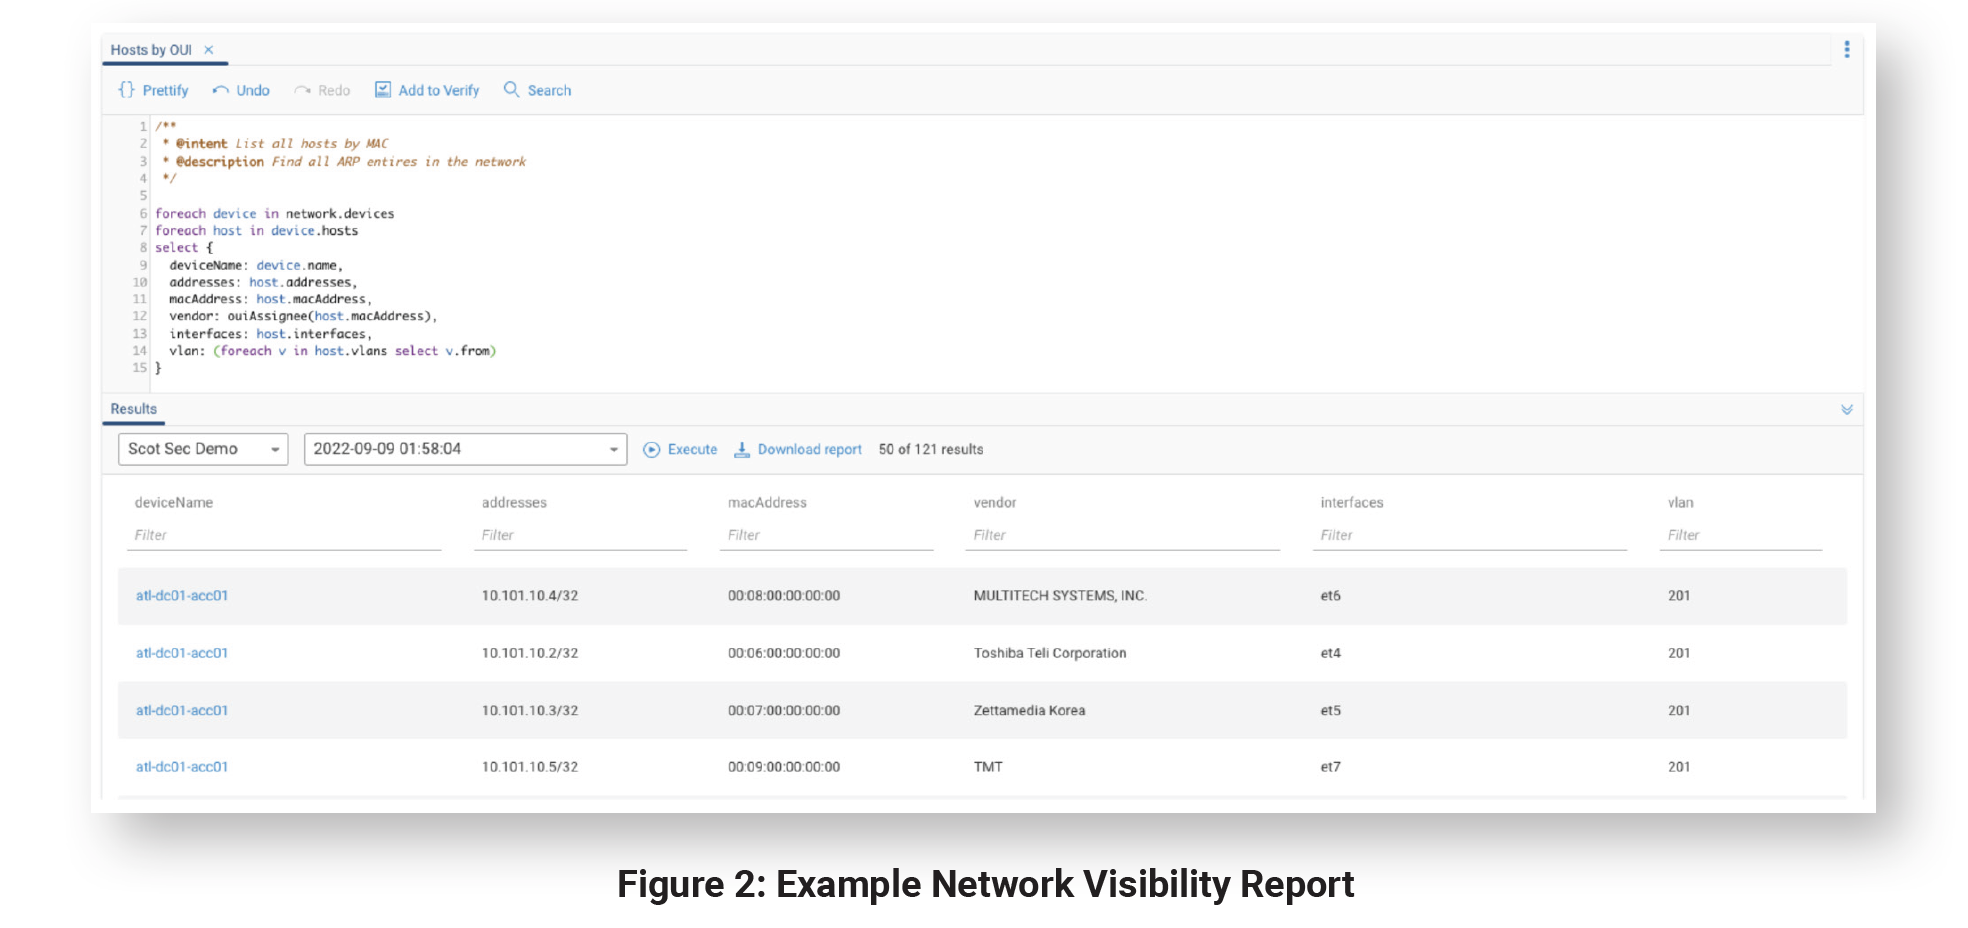Screen dimensions: 1968x928
Task: Click the macAddress filter input
Action: 825,536
